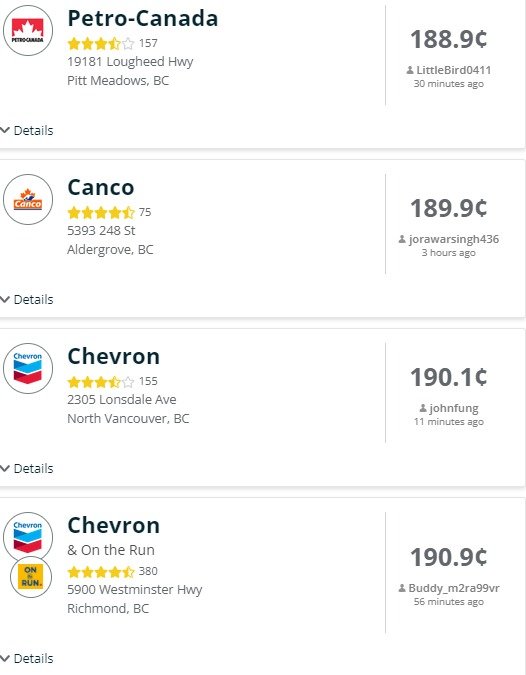The width and height of the screenshot is (526, 675).
Task: Expand Details for Chevron Lonsdale Ave
Action: [x=27, y=468]
